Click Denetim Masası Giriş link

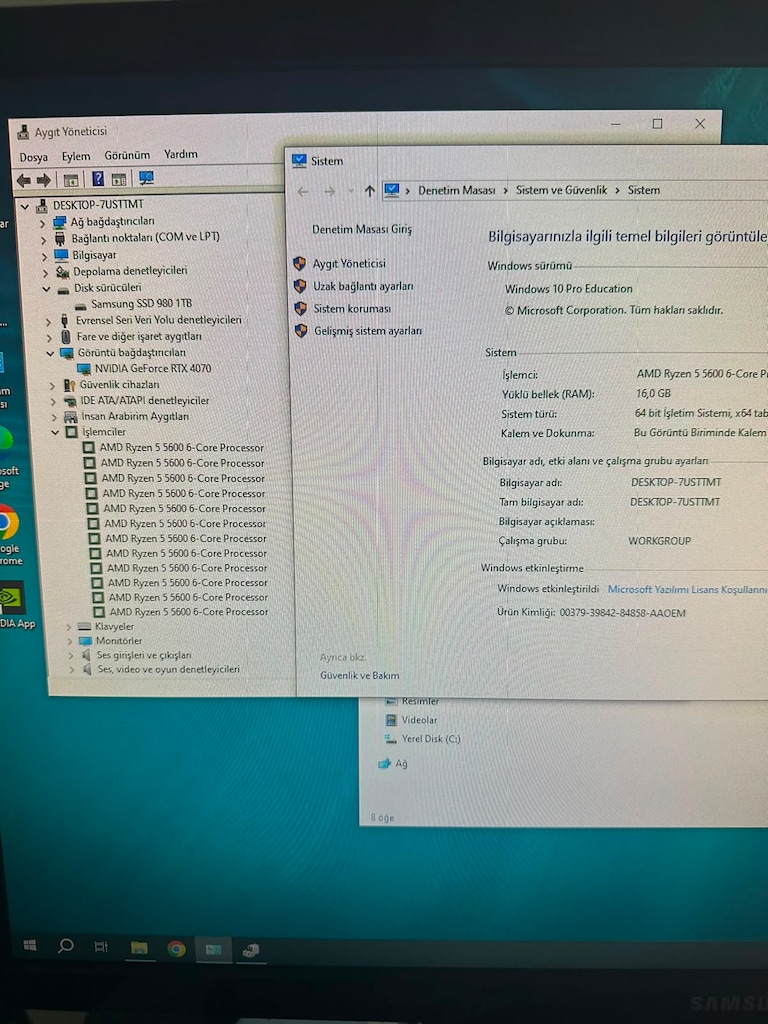[x=362, y=229]
